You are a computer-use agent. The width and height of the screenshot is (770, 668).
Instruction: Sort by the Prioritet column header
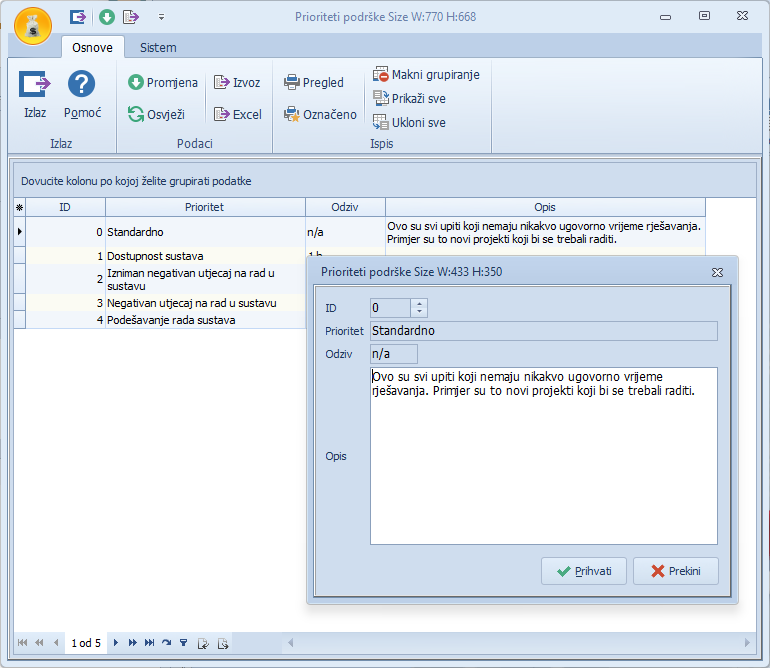click(x=204, y=207)
